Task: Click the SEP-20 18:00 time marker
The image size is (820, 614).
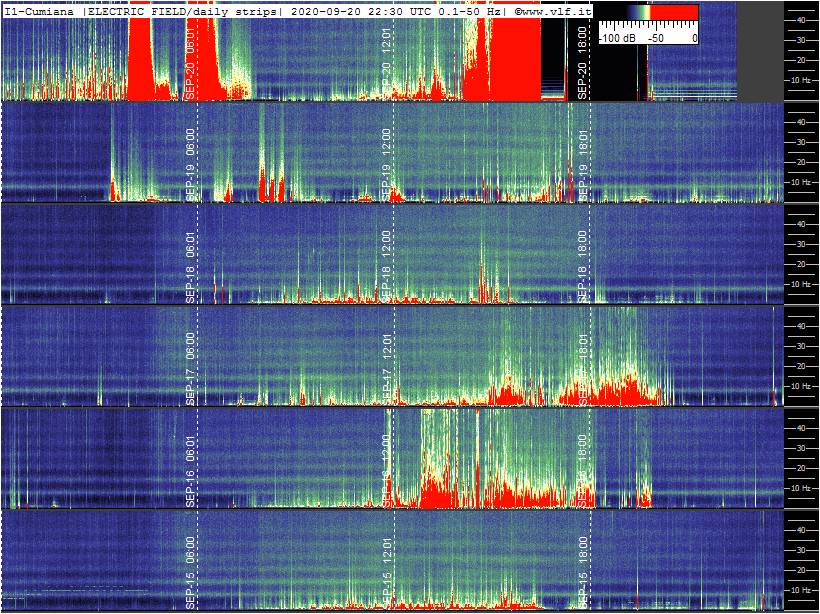Action: 583,63
